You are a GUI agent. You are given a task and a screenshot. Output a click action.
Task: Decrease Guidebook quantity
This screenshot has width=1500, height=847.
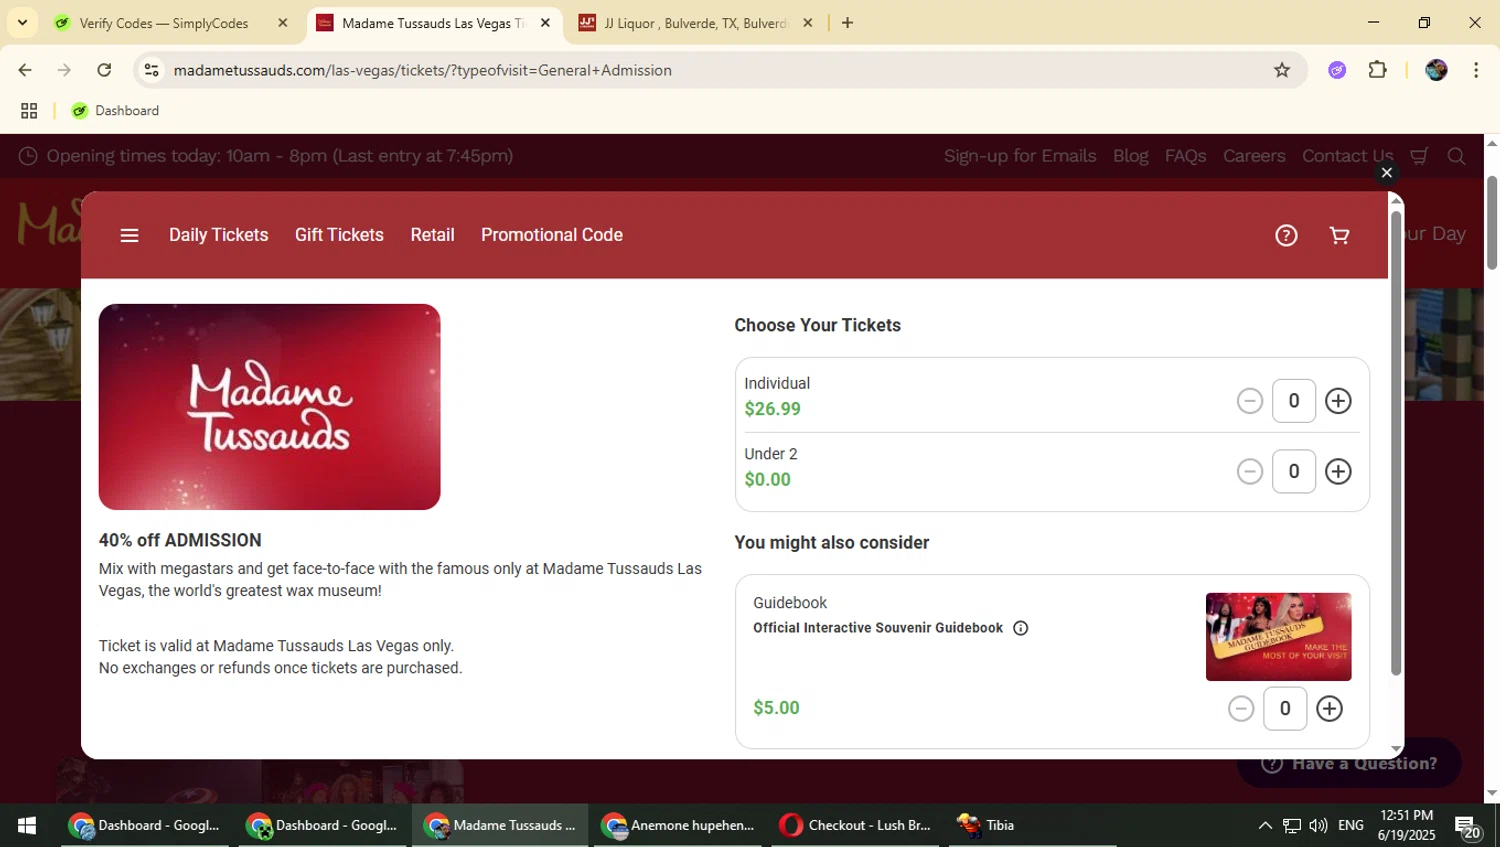[x=1241, y=708]
